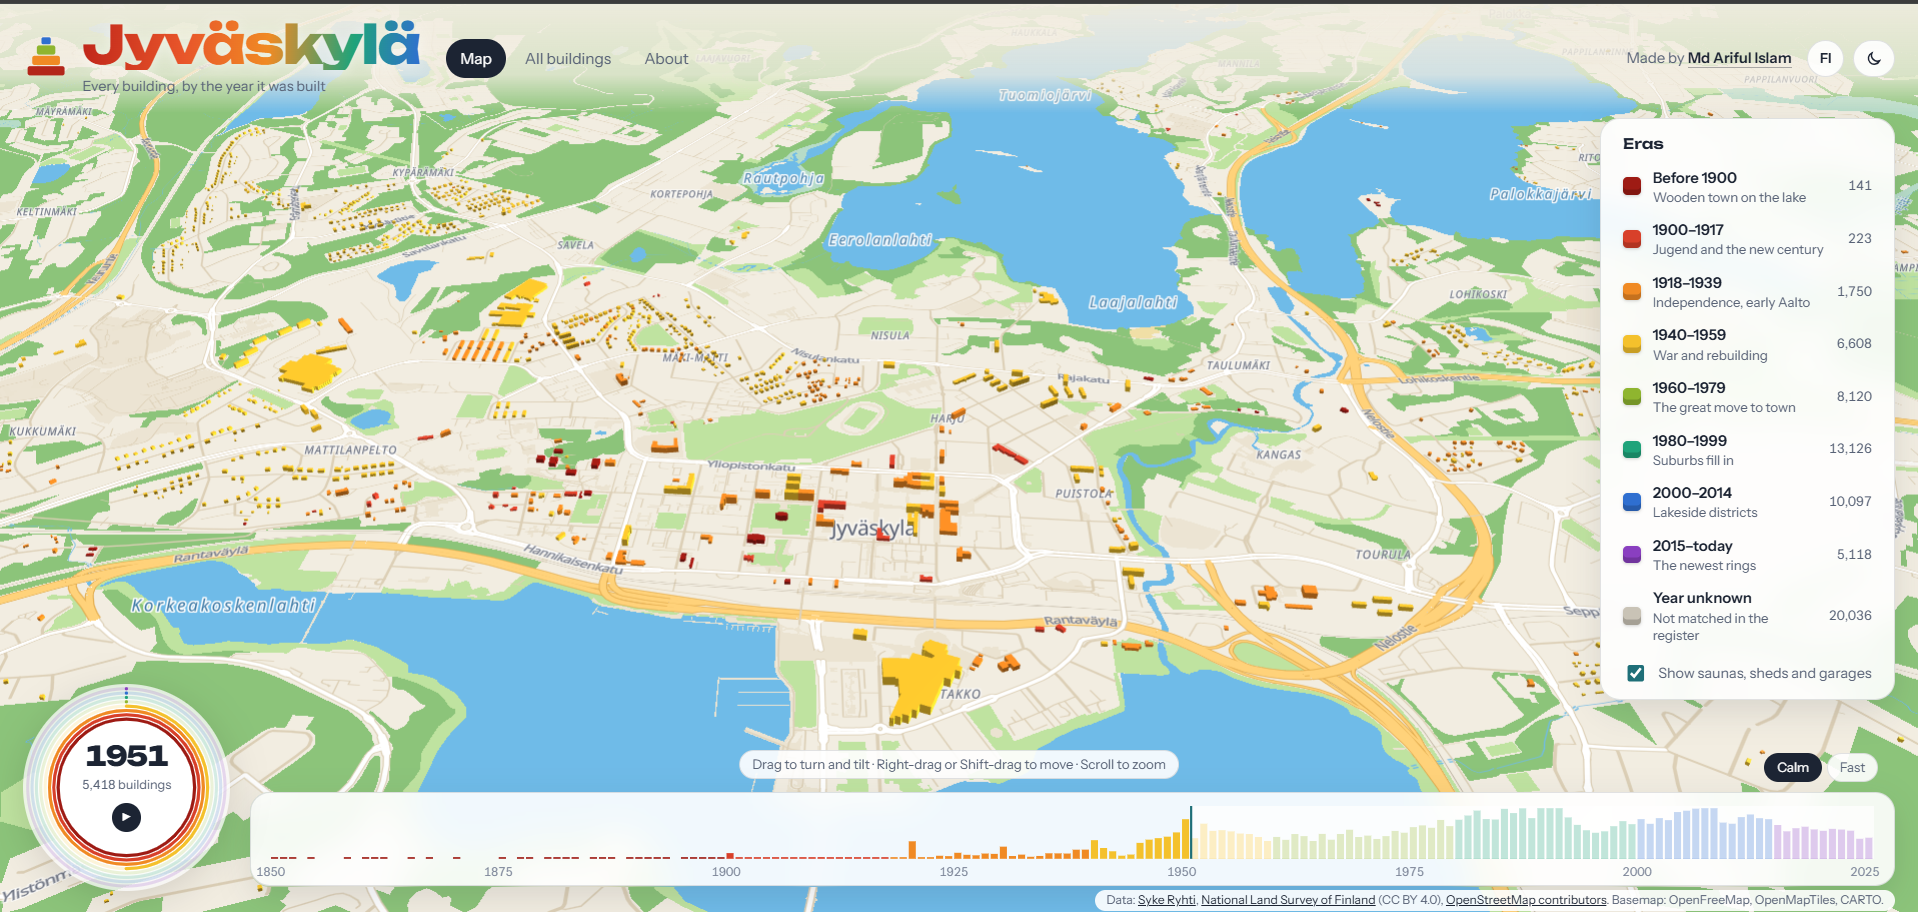Screen dimensions: 1918x912
Task: Jump to 1925 on the timeline
Action: click(954, 872)
